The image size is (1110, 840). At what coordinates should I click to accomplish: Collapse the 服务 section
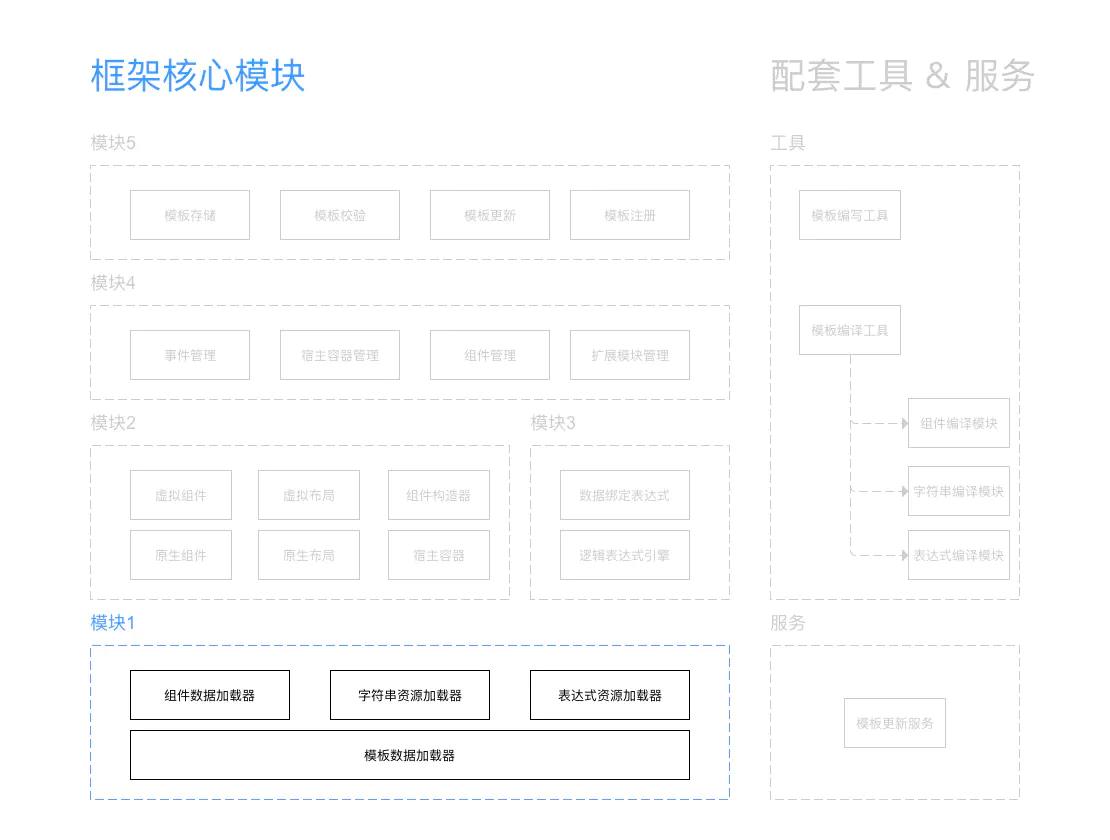pos(789,622)
